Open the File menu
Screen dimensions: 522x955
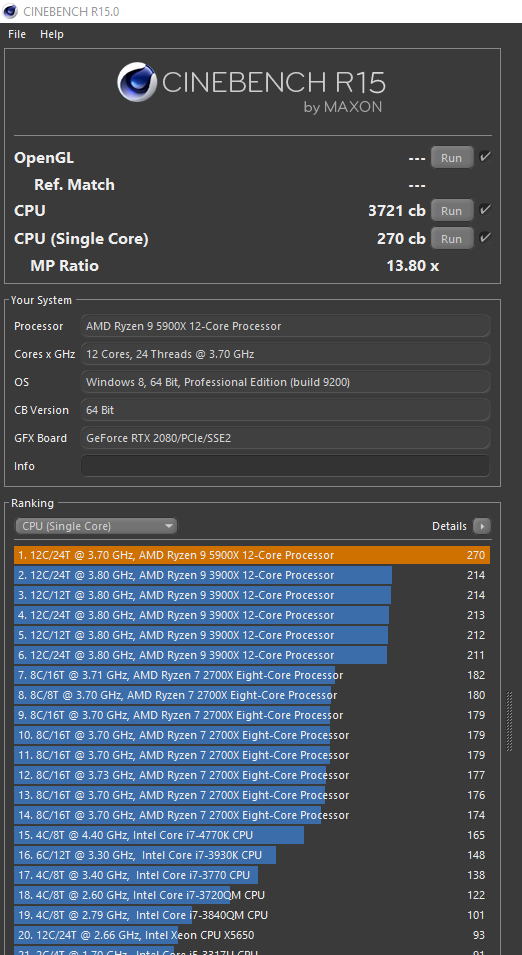point(17,35)
